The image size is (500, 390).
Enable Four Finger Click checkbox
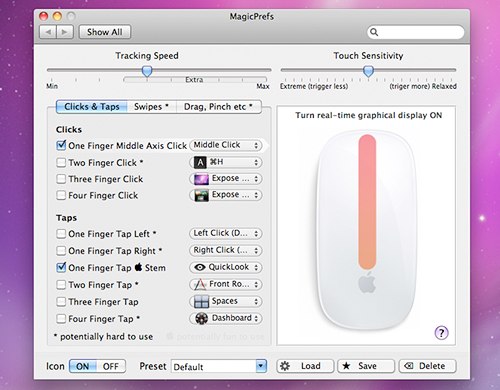click(x=61, y=195)
